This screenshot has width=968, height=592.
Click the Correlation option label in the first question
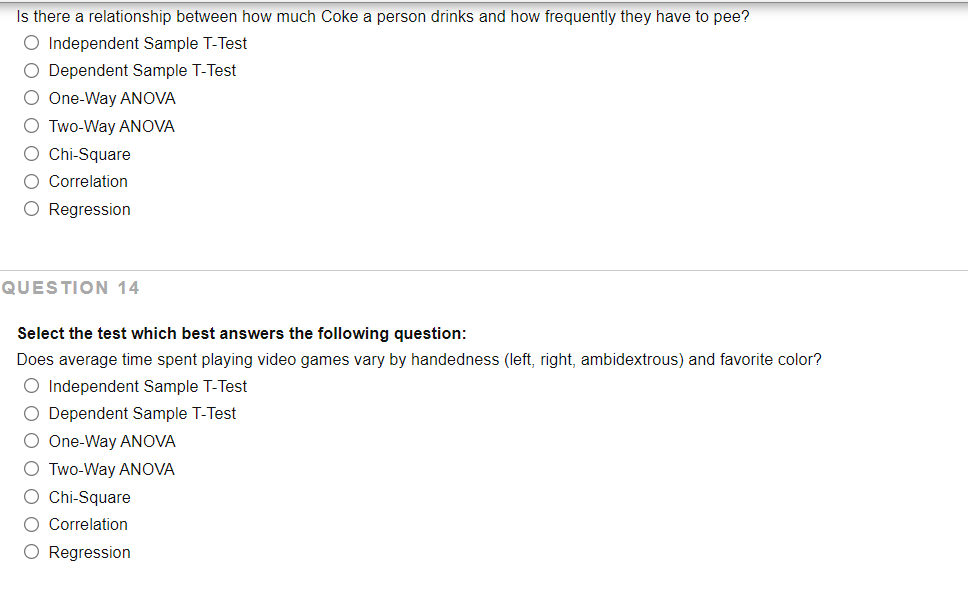coord(88,181)
